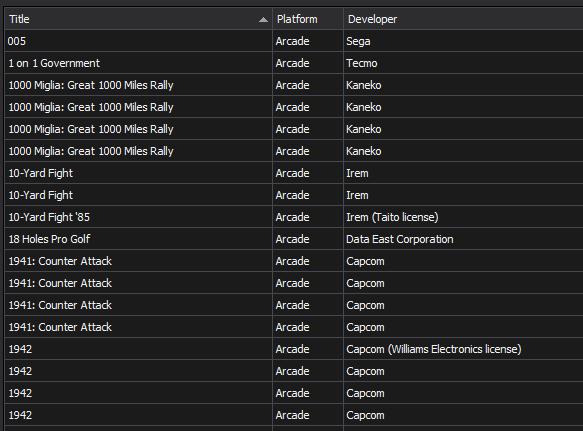
Task: Select the first 10-Yard Fight row
Action: [294, 173]
